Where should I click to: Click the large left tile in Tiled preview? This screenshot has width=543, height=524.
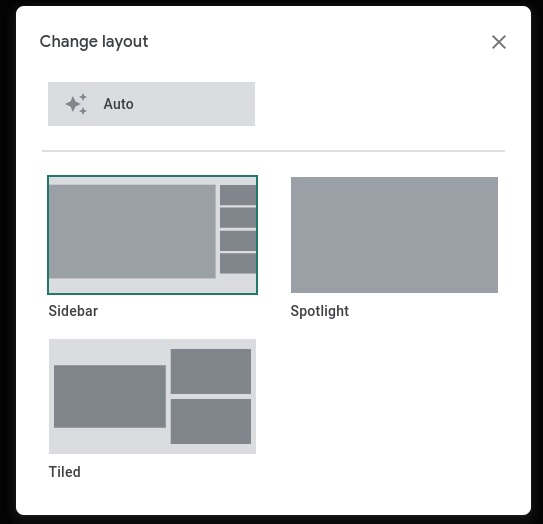pos(110,396)
